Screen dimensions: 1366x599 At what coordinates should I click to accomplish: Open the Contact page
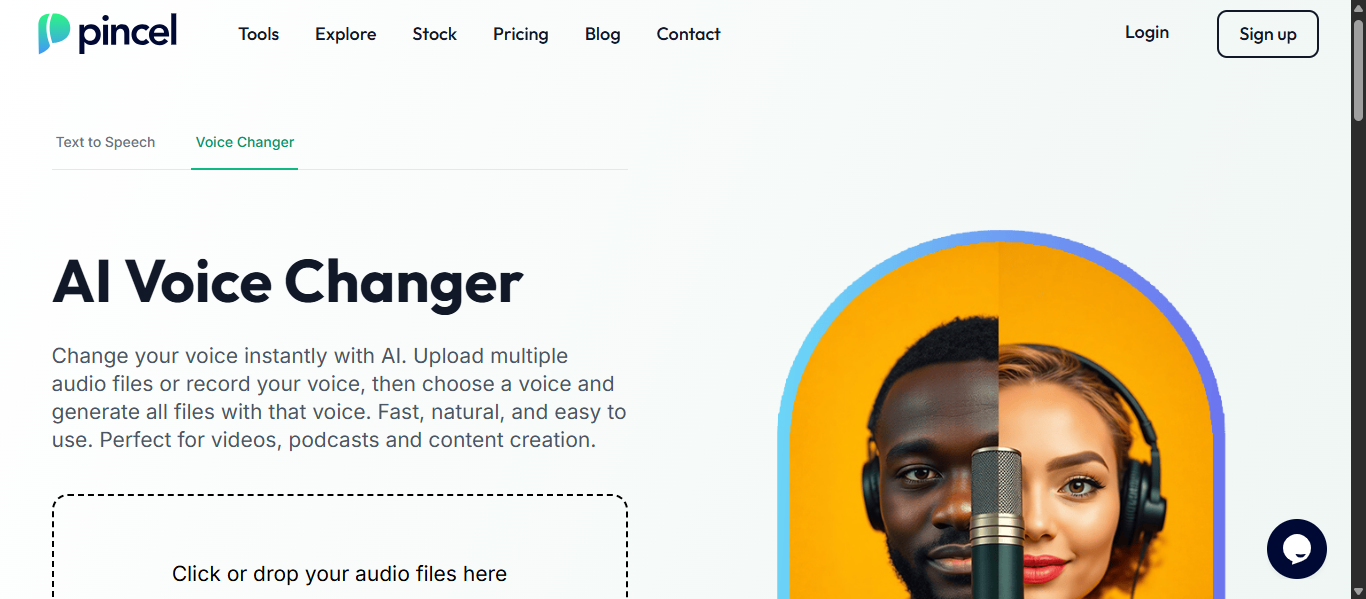click(689, 34)
